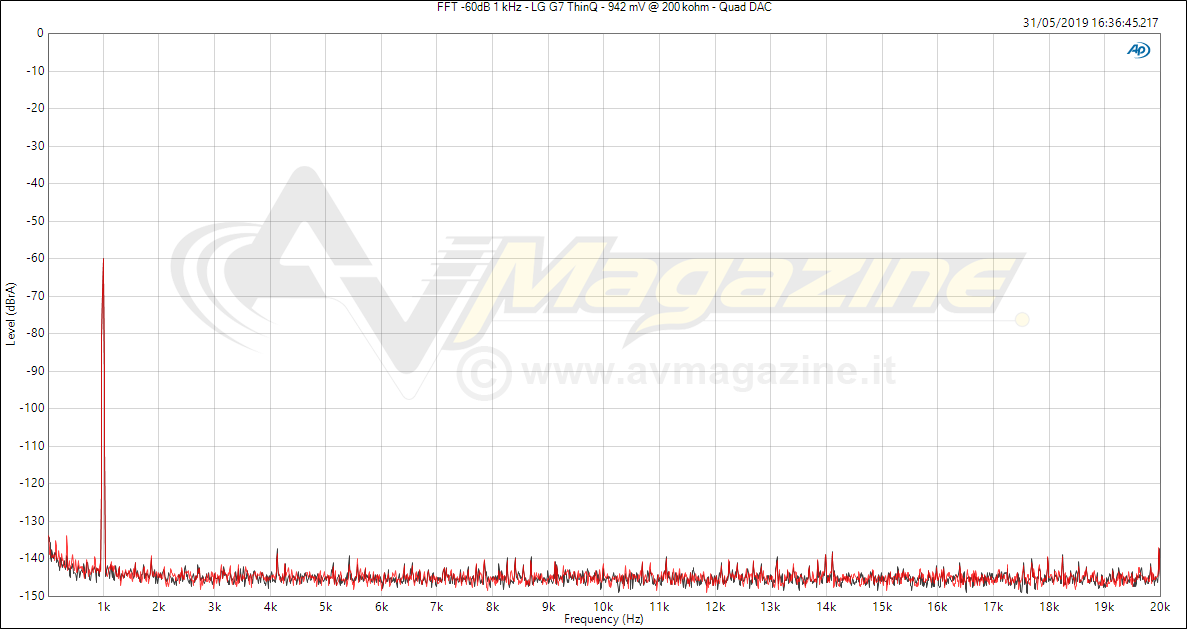1187x629 pixels.
Task: Click the 1 kHz peak of the red trace
Action: point(103,260)
